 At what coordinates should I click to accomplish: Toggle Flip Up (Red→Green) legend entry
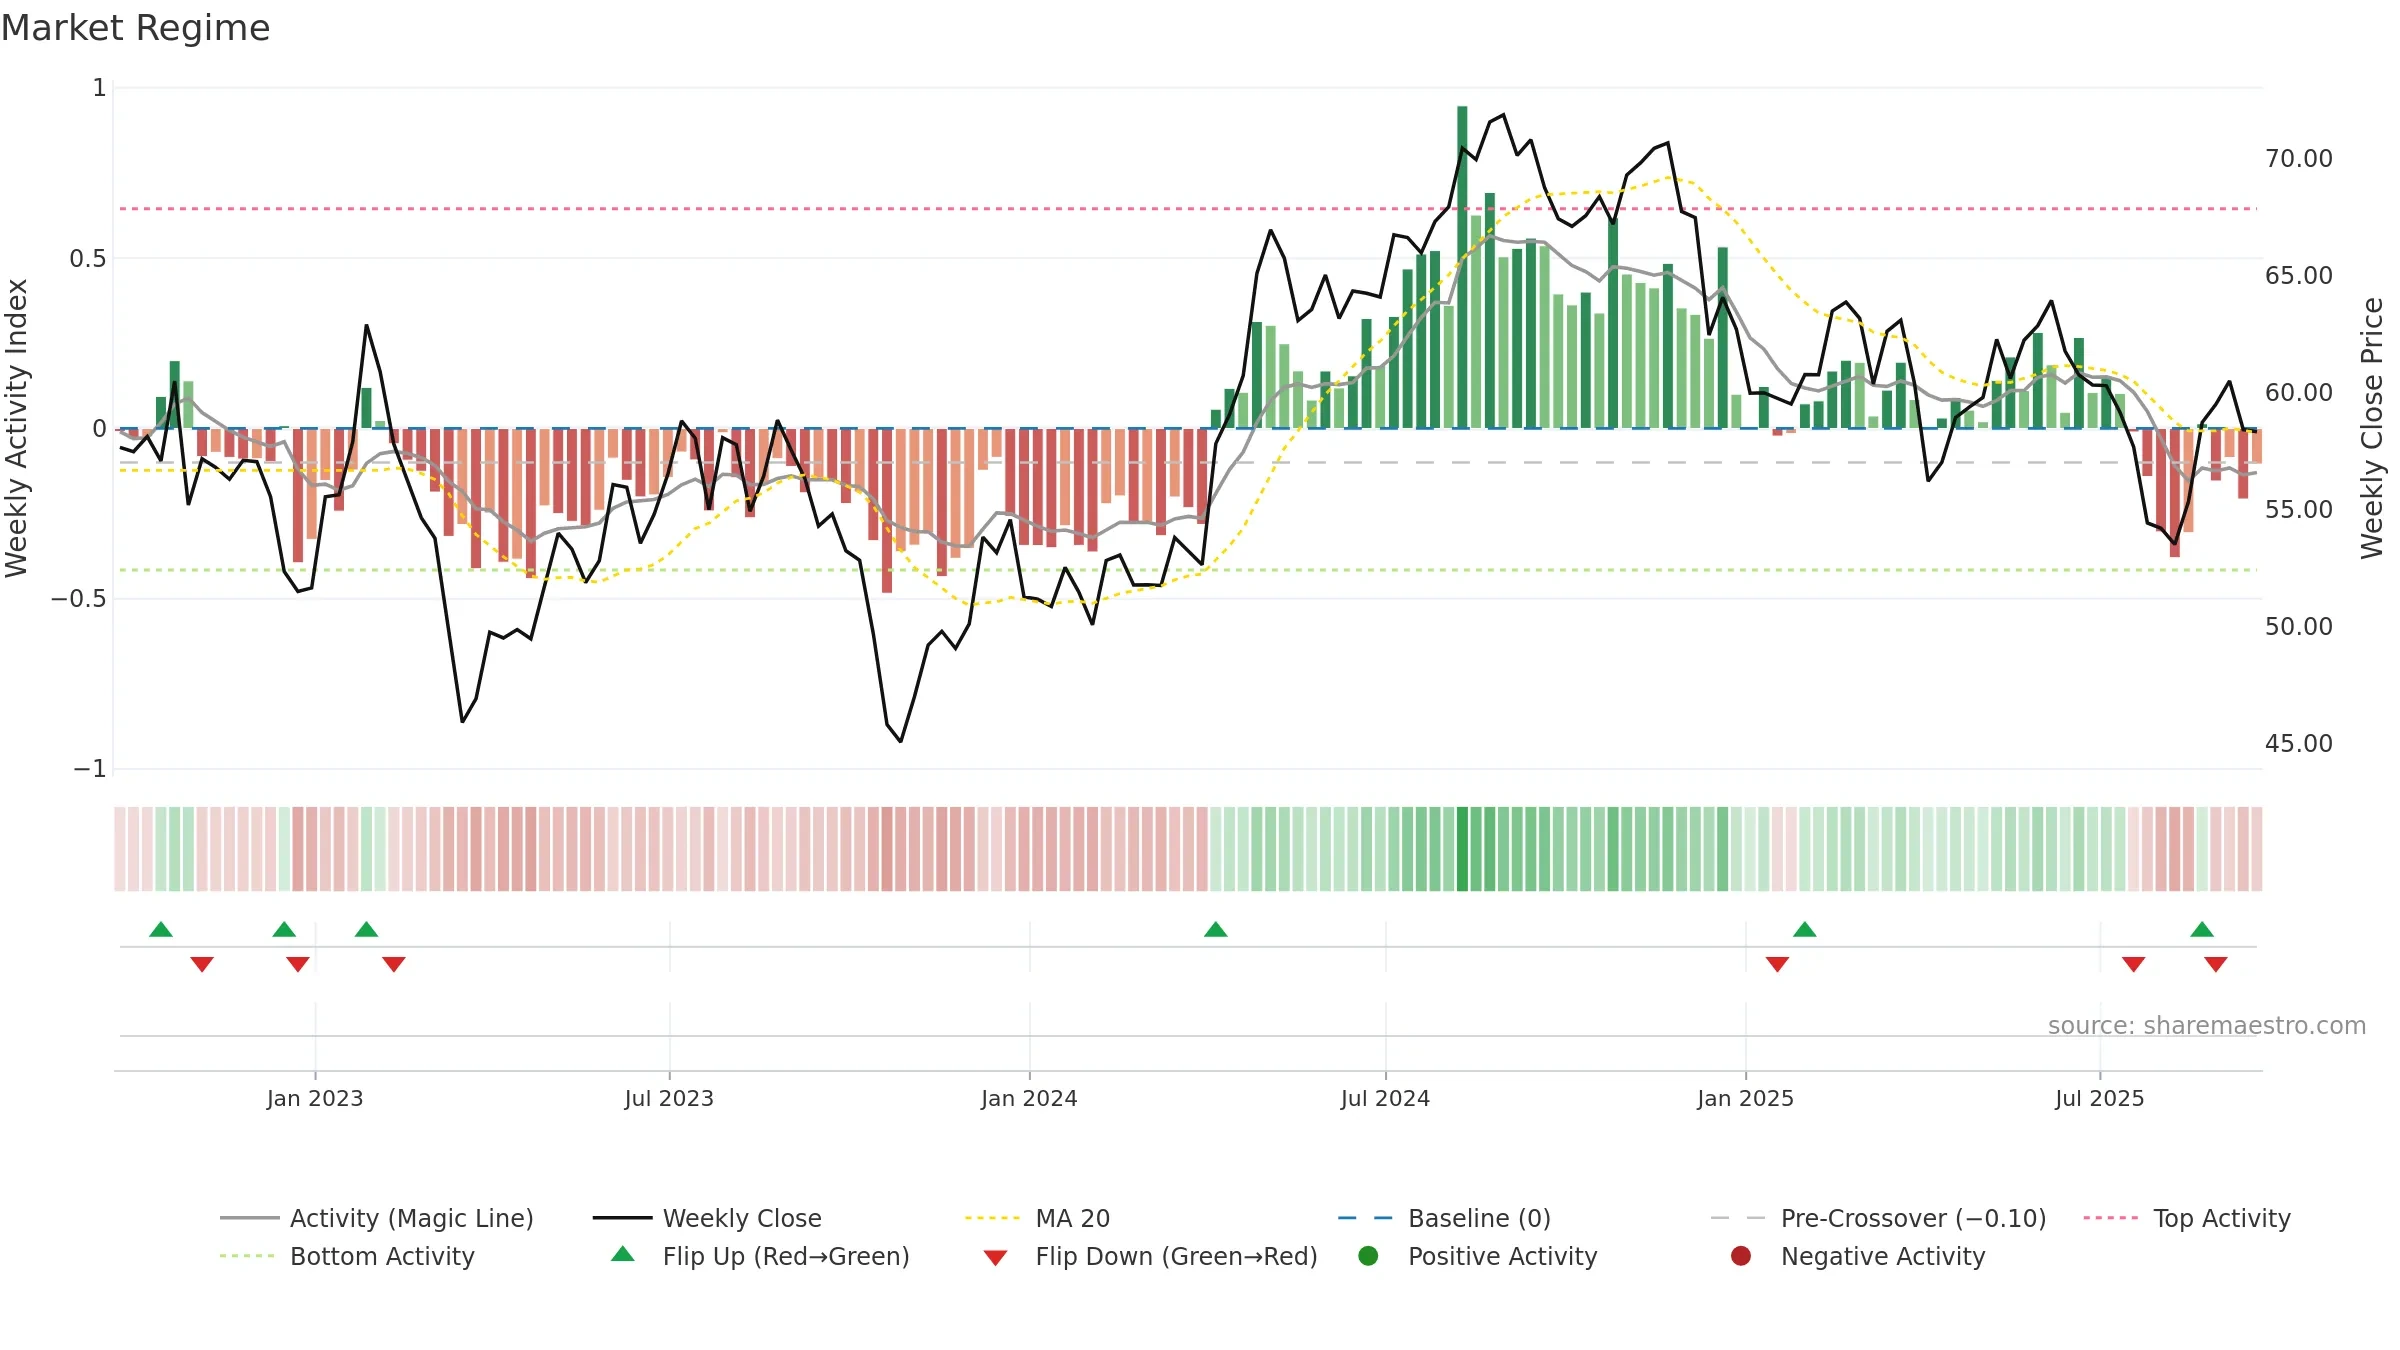click(x=760, y=1256)
